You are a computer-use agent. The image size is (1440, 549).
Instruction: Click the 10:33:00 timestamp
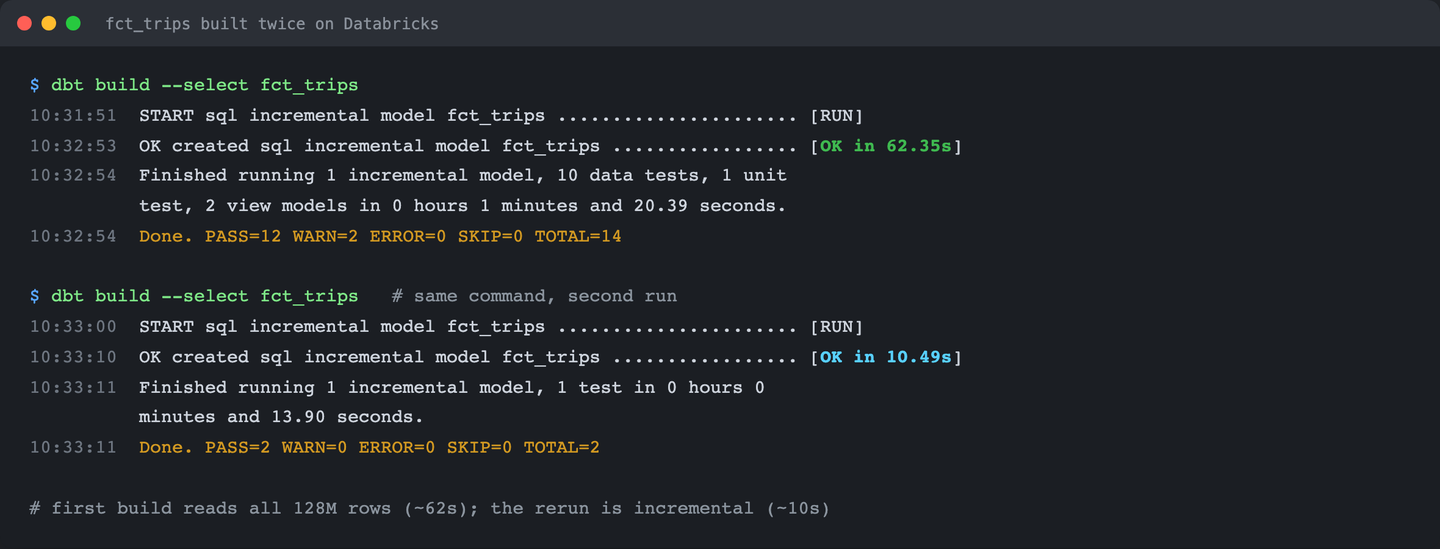[x=73, y=326]
